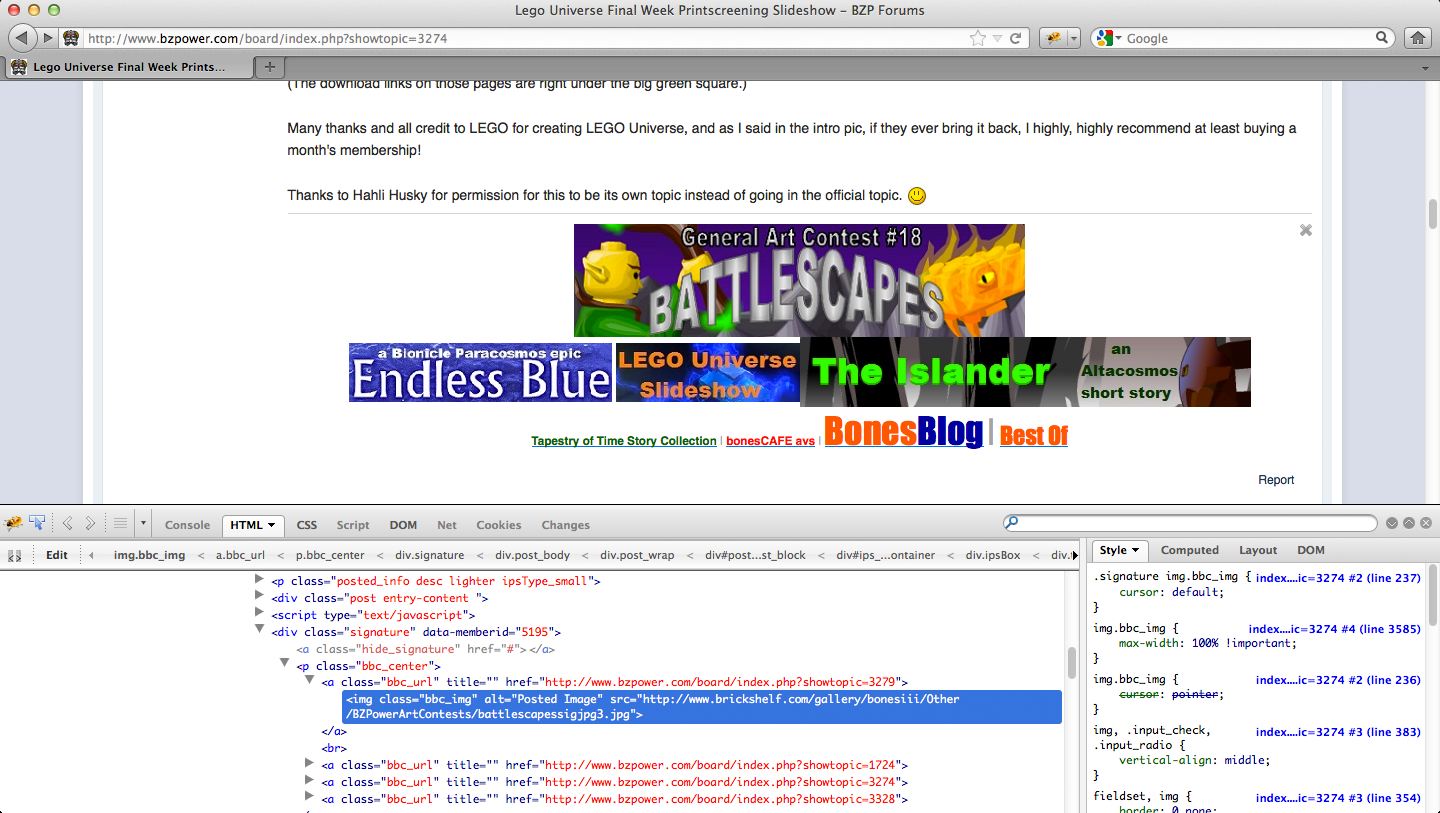Screen dimensions: 1440x813
Task: Open the Style side panel options dropdown
Action: [1135, 550]
